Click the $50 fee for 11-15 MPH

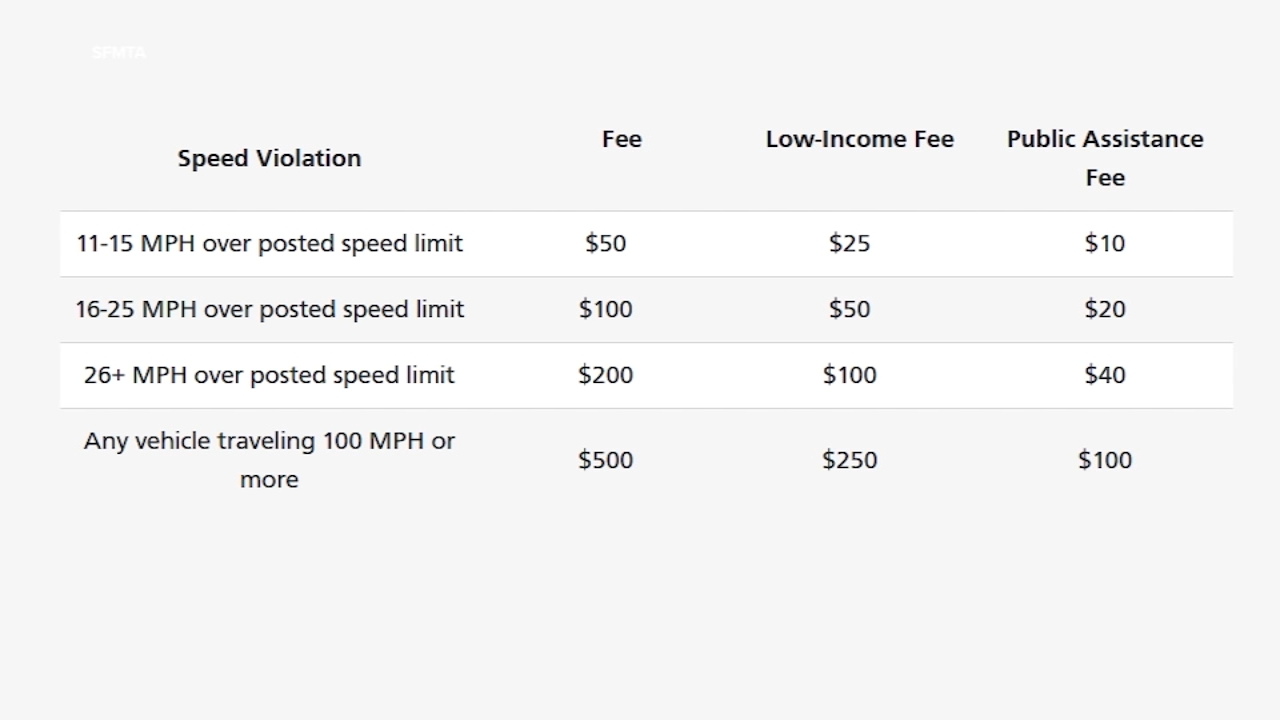(x=606, y=244)
